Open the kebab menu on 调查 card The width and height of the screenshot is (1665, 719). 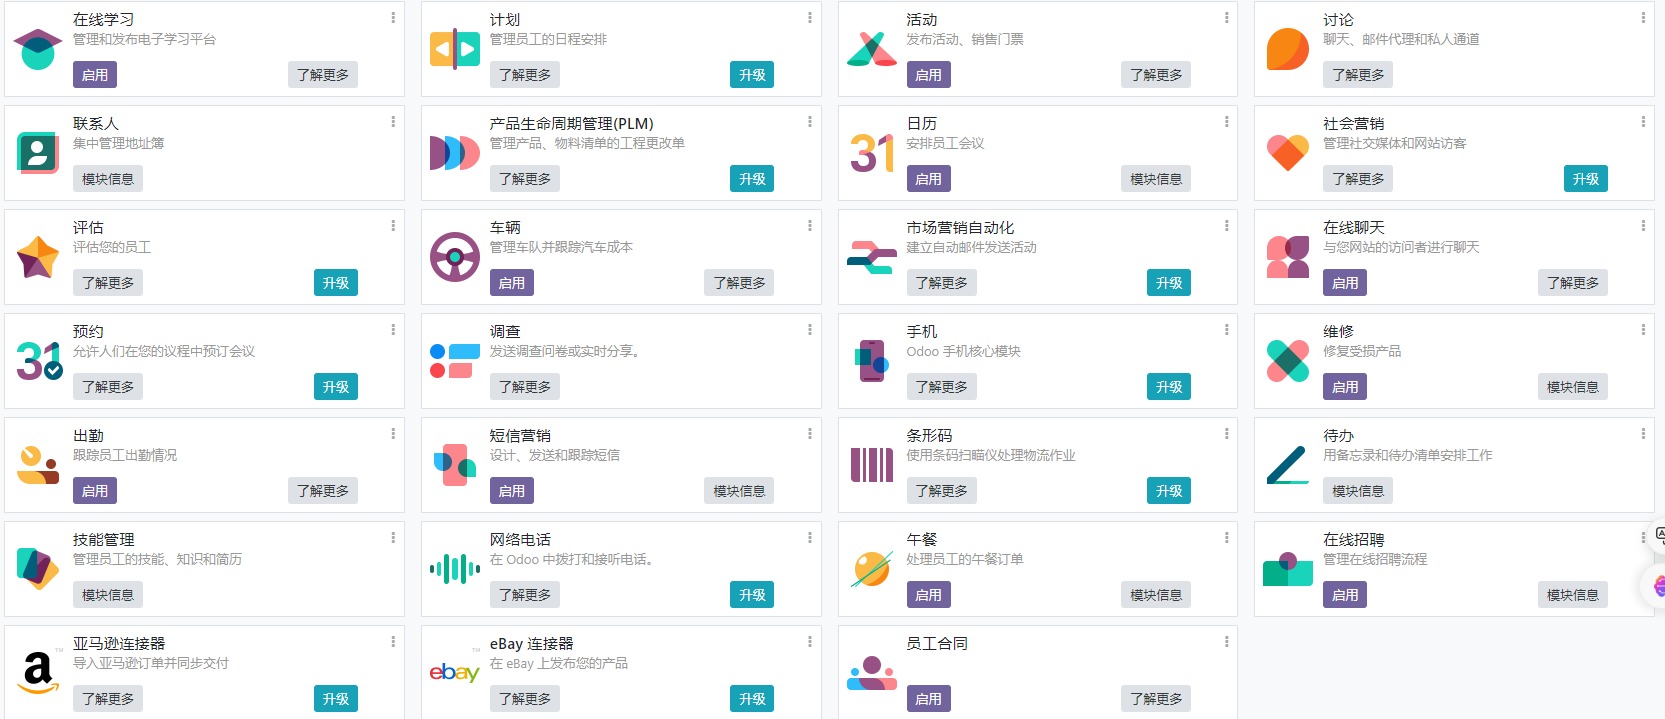[810, 330]
